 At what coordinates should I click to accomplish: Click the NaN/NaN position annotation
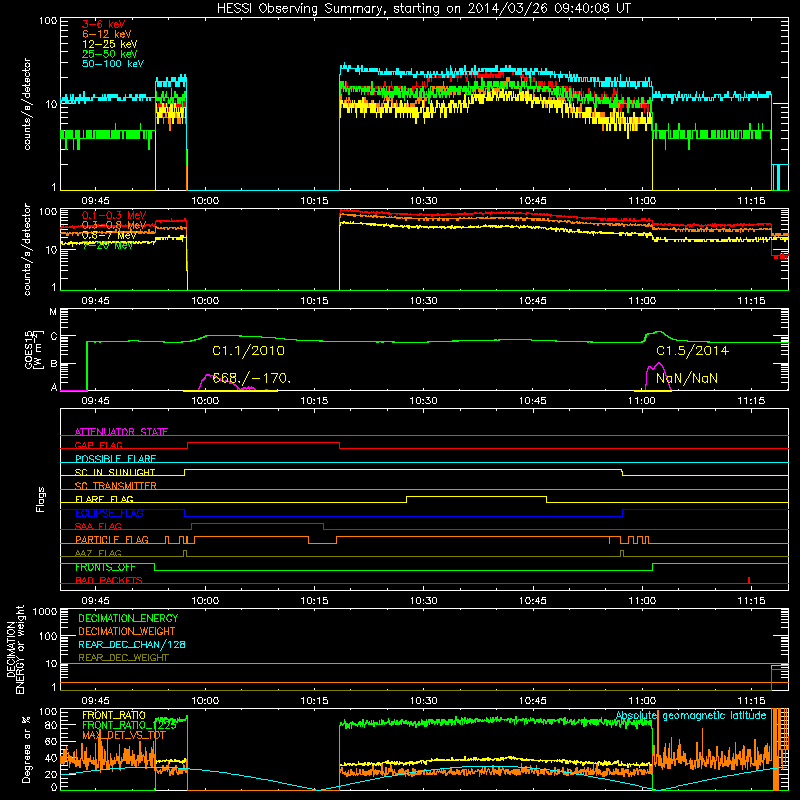687,379
